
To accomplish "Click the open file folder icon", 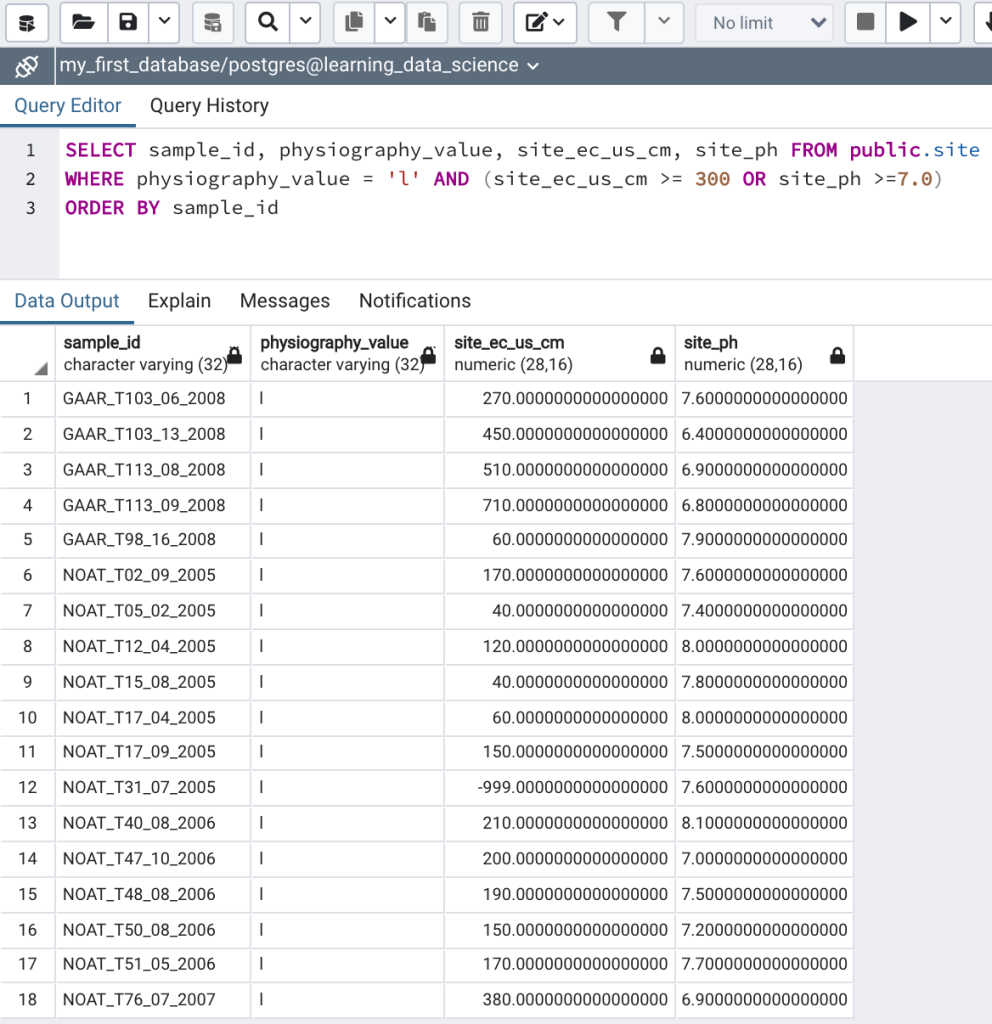I will point(84,22).
